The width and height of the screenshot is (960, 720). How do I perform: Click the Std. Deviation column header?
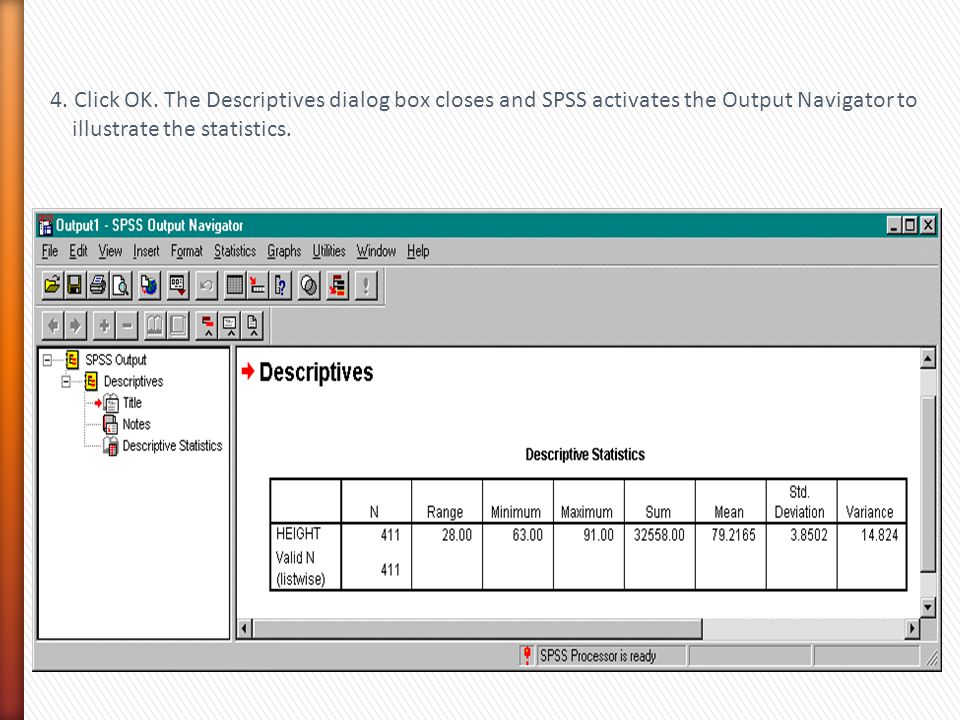click(x=799, y=502)
